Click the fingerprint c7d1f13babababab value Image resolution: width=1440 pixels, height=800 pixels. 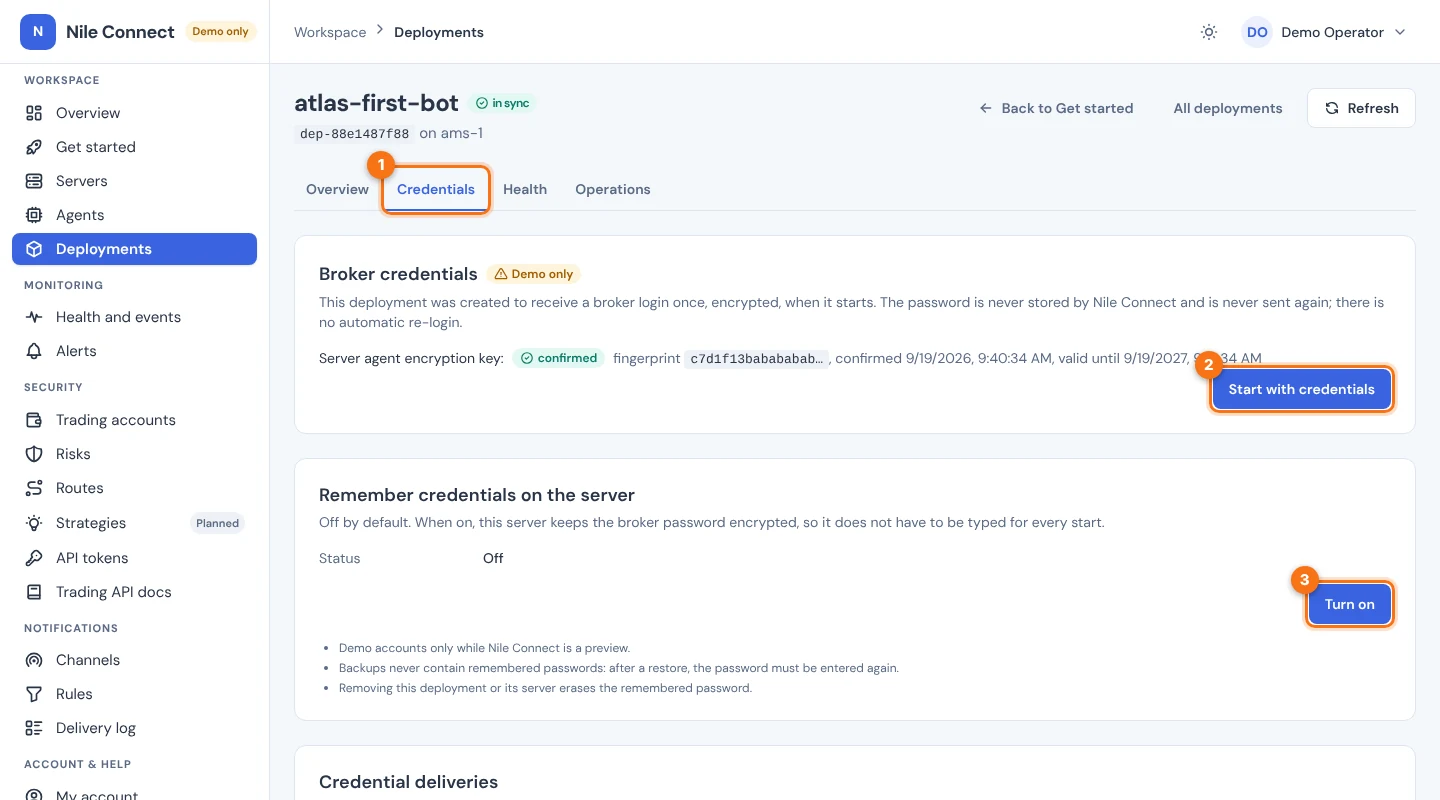coord(758,358)
